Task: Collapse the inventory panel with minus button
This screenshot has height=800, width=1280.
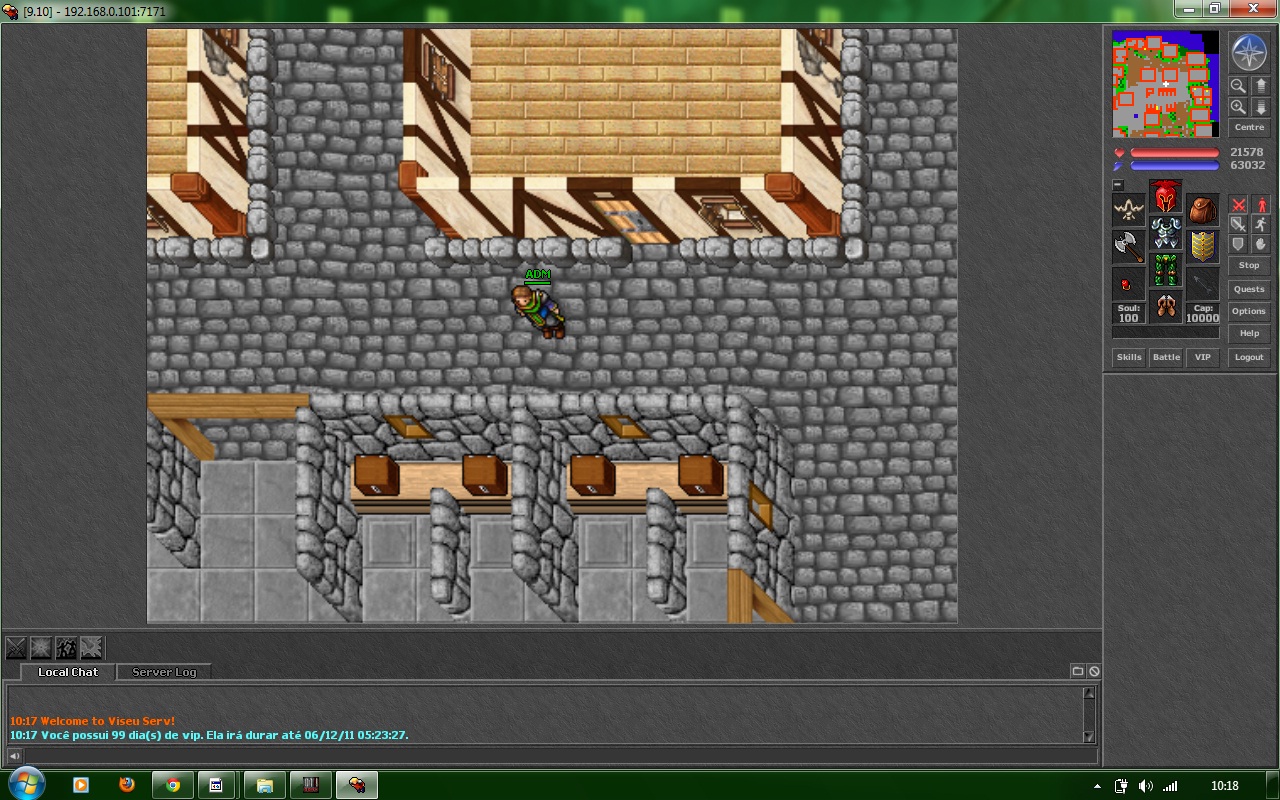Action: click(x=1118, y=184)
